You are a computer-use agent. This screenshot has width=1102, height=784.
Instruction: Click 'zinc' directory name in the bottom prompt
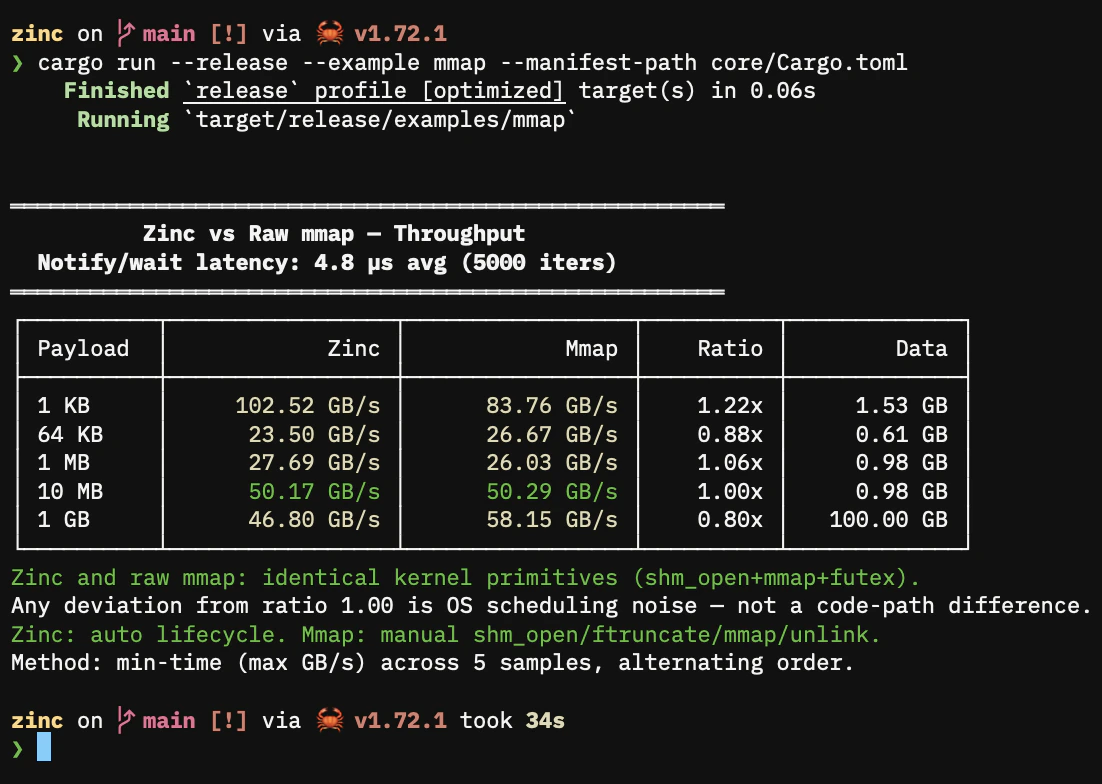pyautogui.click(x=37, y=720)
